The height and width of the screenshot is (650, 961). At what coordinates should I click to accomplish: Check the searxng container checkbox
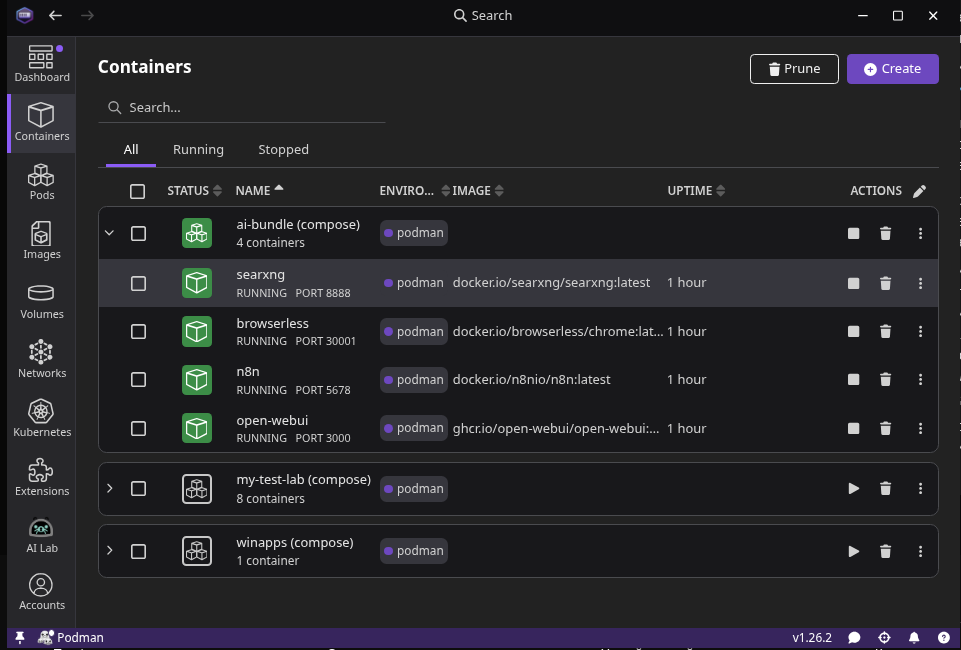pyautogui.click(x=139, y=283)
